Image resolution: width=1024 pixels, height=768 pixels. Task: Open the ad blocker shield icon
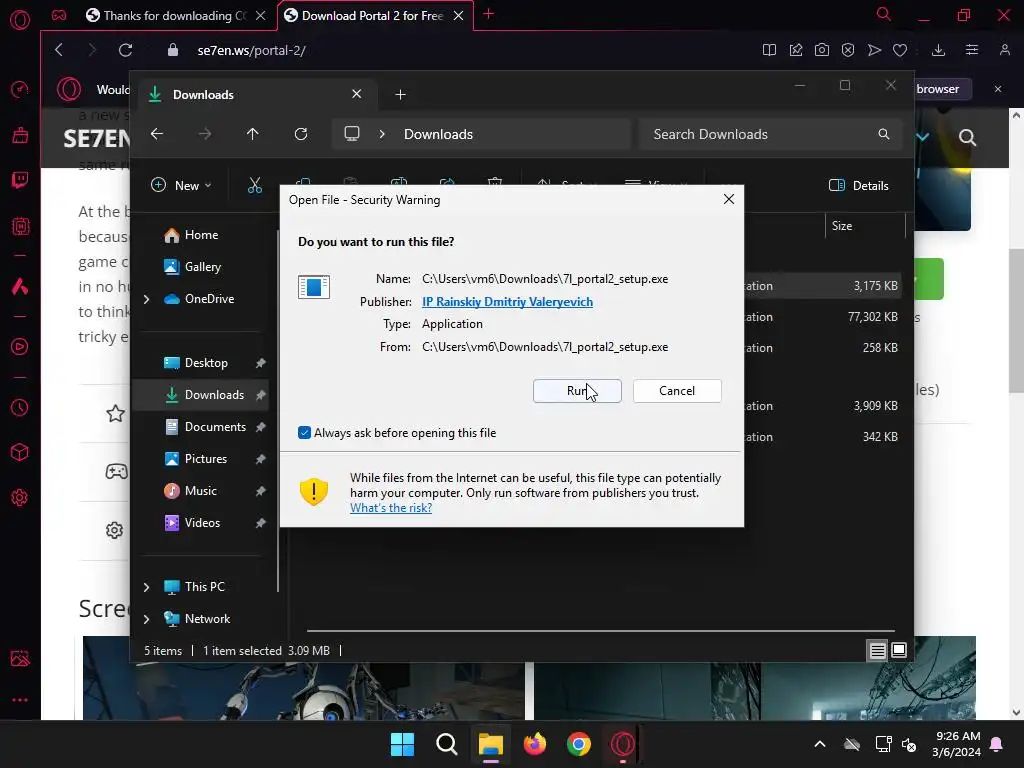click(848, 50)
